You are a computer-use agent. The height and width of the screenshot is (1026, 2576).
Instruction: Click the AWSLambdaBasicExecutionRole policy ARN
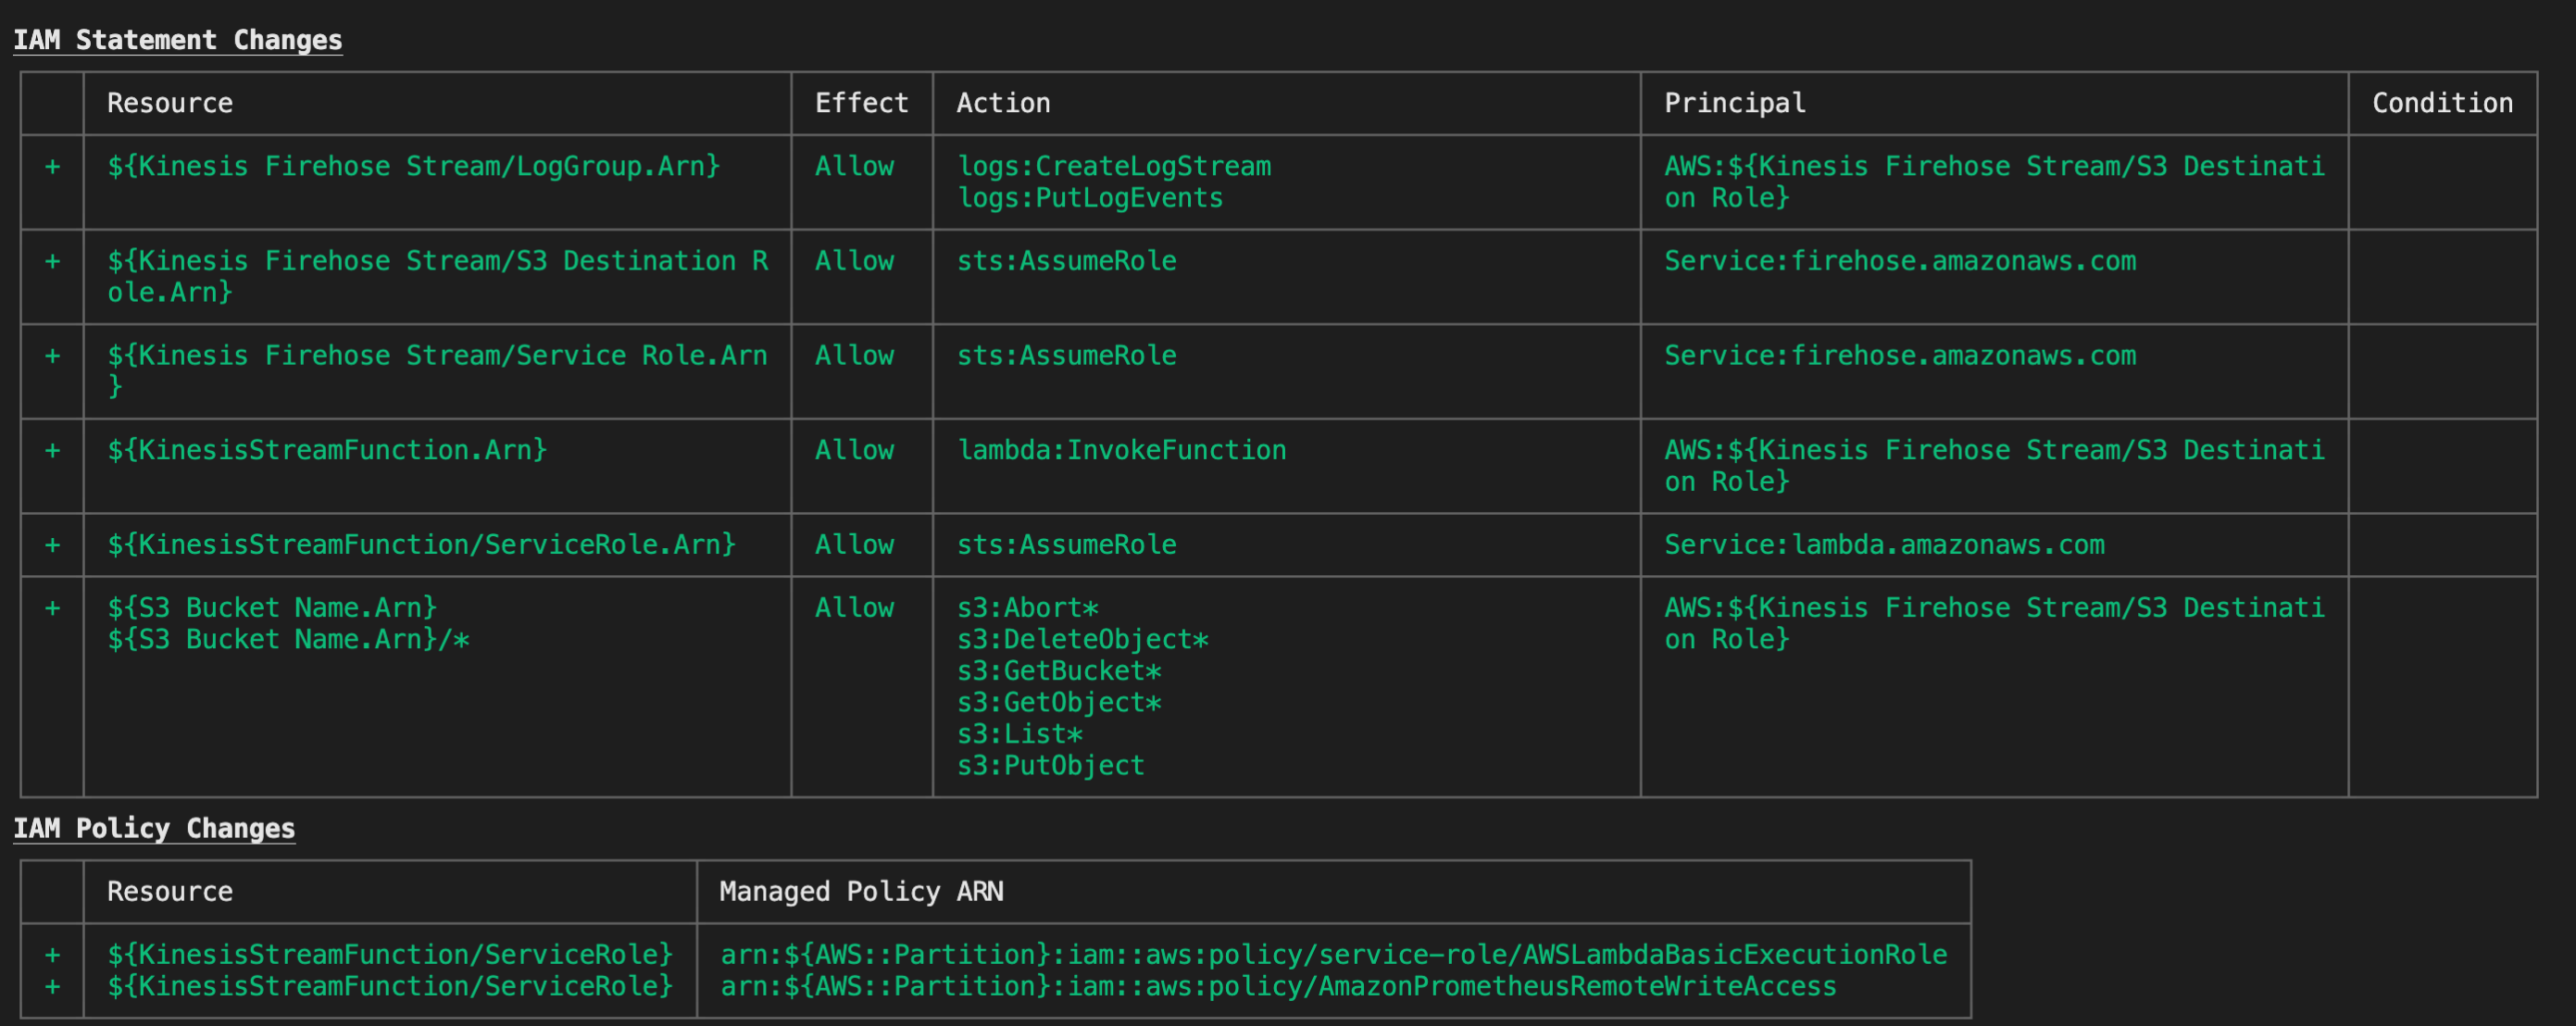click(x=1334, y=954)
